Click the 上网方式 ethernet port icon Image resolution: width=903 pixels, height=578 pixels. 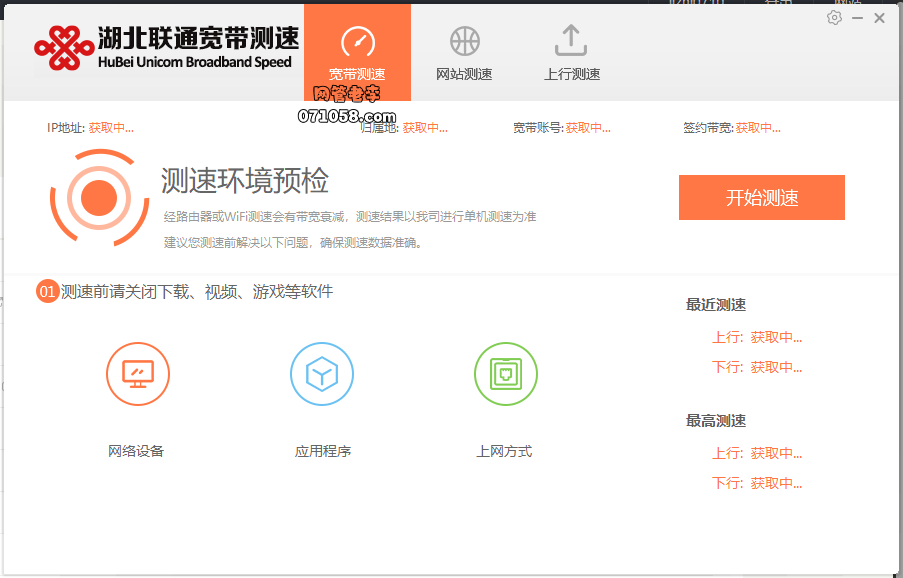[505, 374]
